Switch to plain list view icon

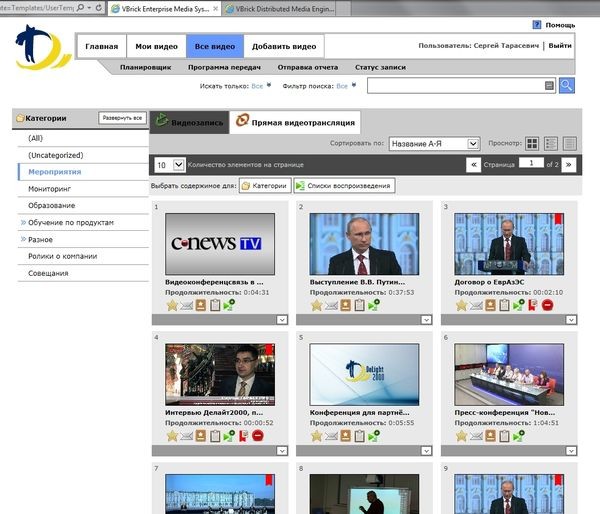pyautogui.click(x=569, y=144)
